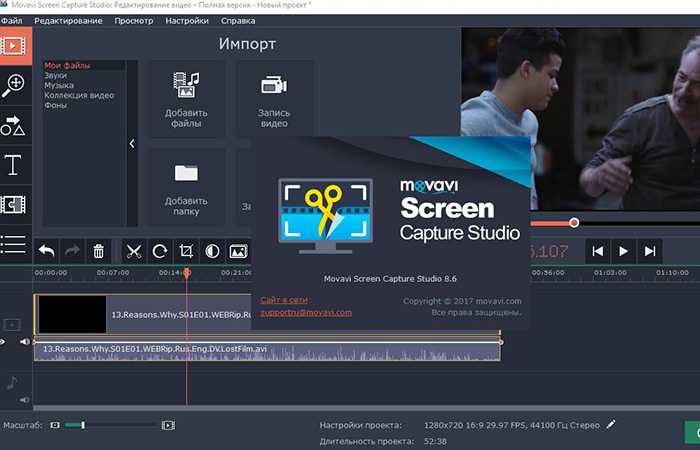Click the timeline zoom slider handle
The height and width of the screenshot is (450, 700).
83,425
